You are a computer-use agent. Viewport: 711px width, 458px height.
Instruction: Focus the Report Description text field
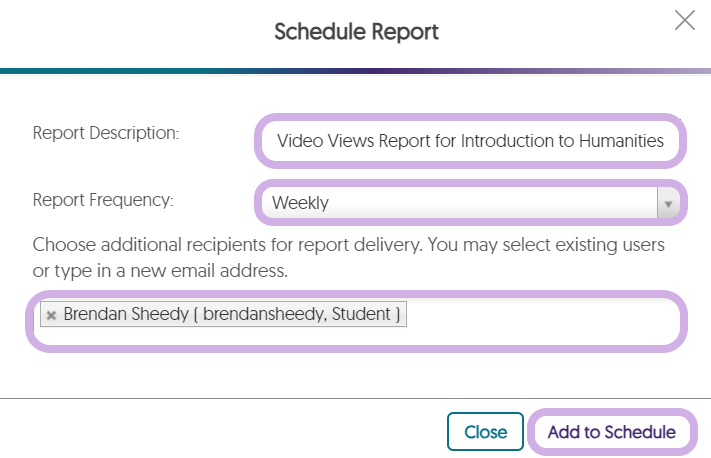pyautogui.click(x=470, y=141)
